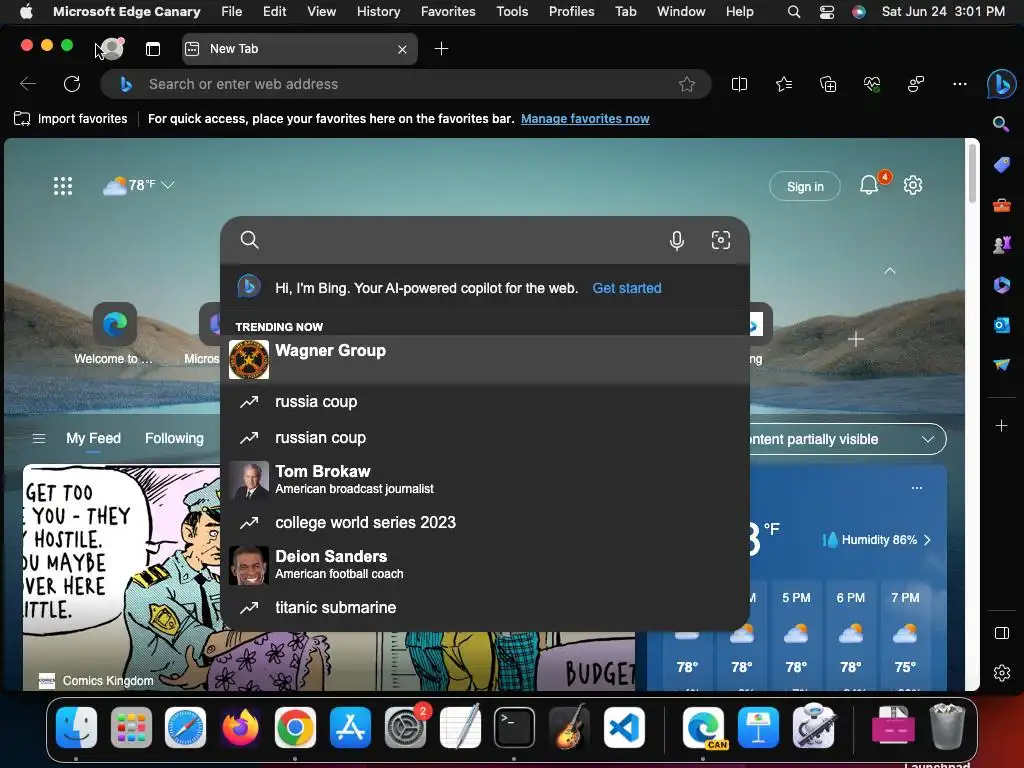This screenshot has height=768, width=1024.
Task: Open Humidity 86% details chevron
Action: pyautogui.click(x=927, y=540)
